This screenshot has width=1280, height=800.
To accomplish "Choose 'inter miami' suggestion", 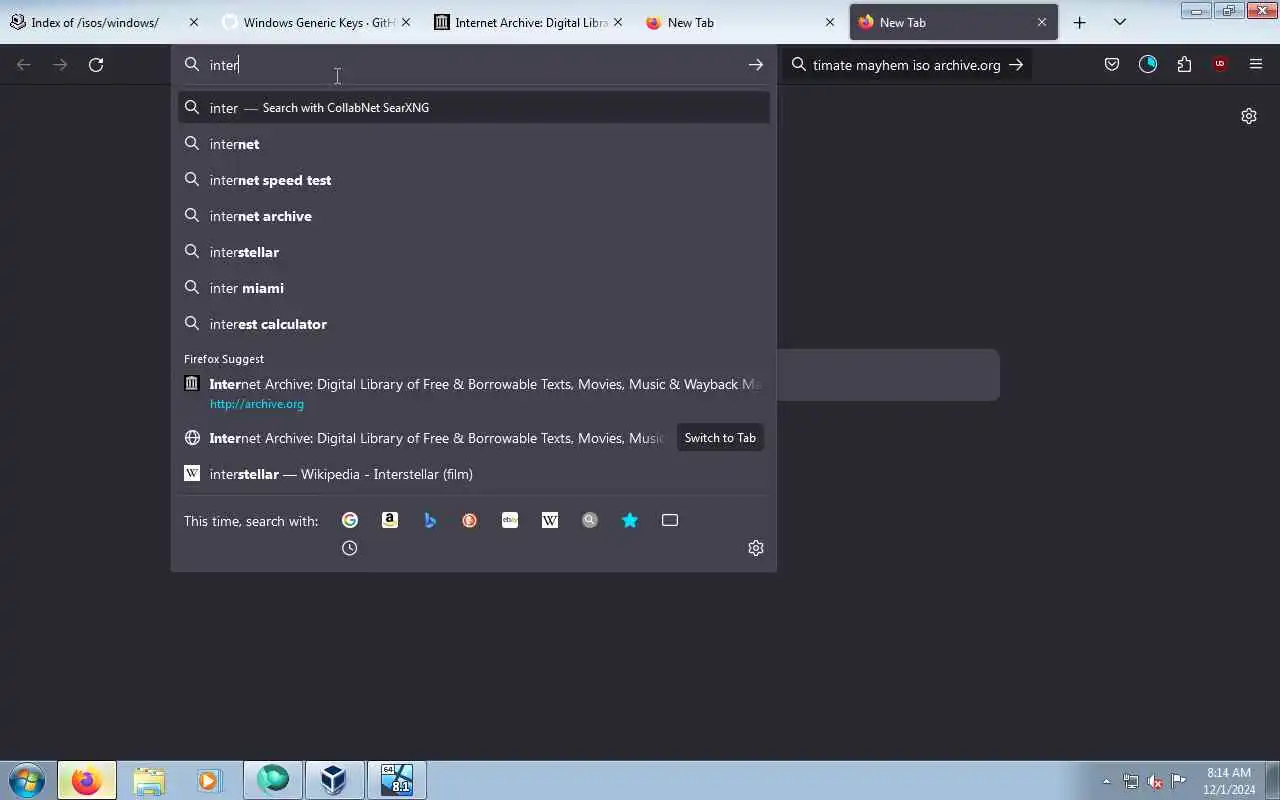I will [x=474, y=288].
